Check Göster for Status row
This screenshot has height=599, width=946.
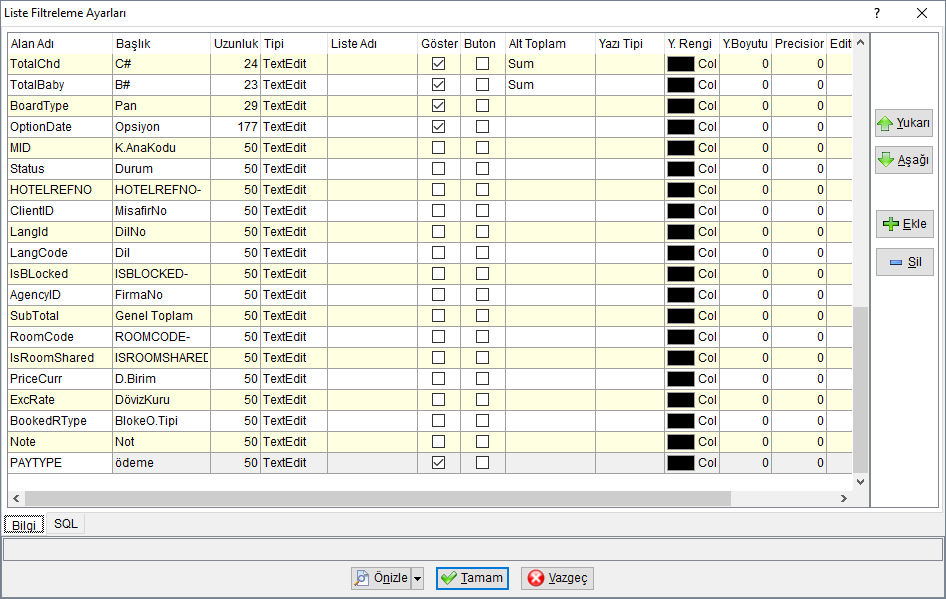coord(439,169)
